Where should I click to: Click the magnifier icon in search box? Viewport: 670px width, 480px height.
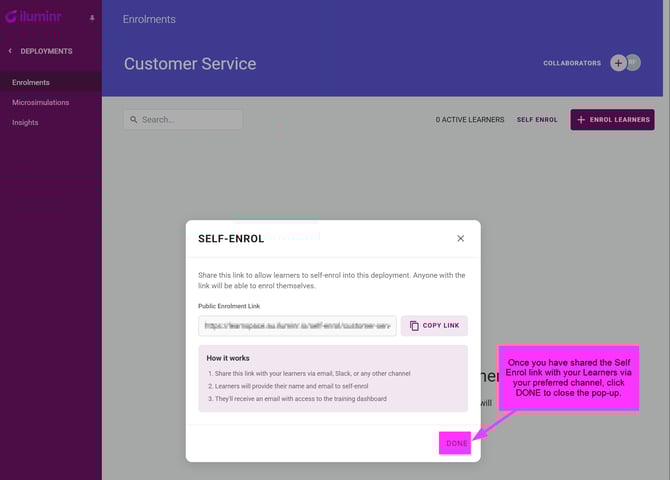133,120
